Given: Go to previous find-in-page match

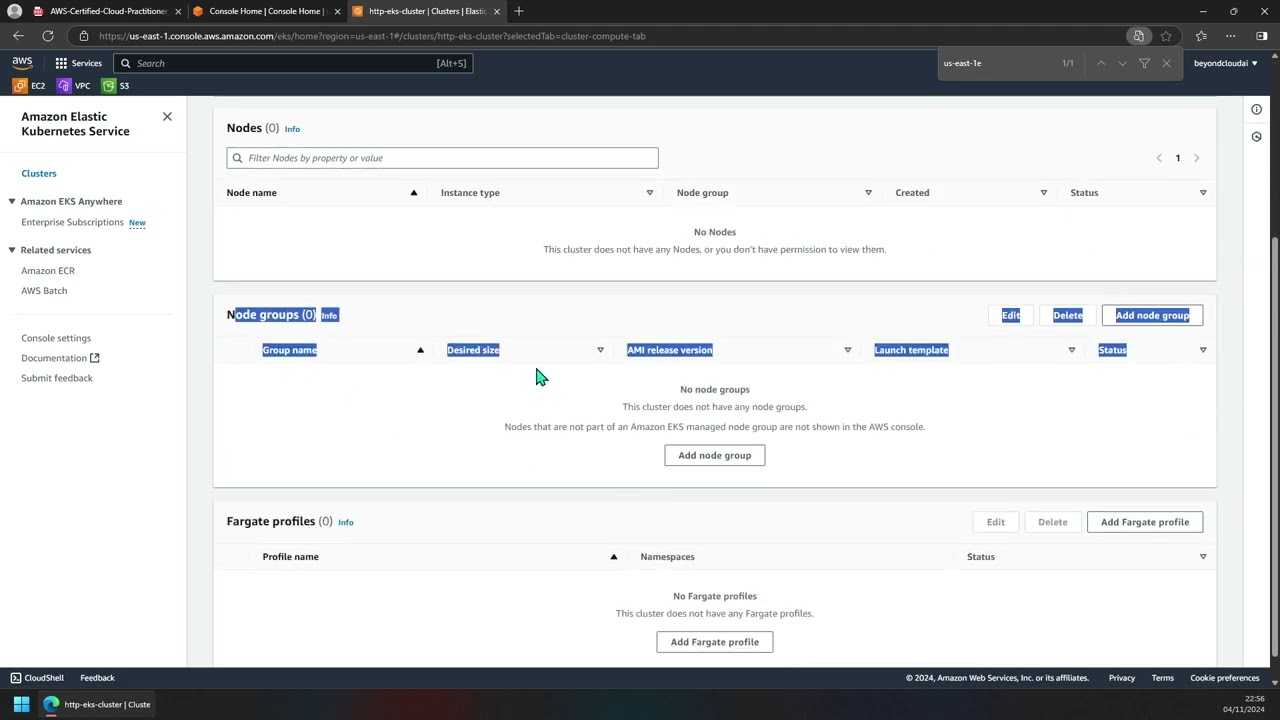Looking at the screenshot, I should pos(1101,63).
